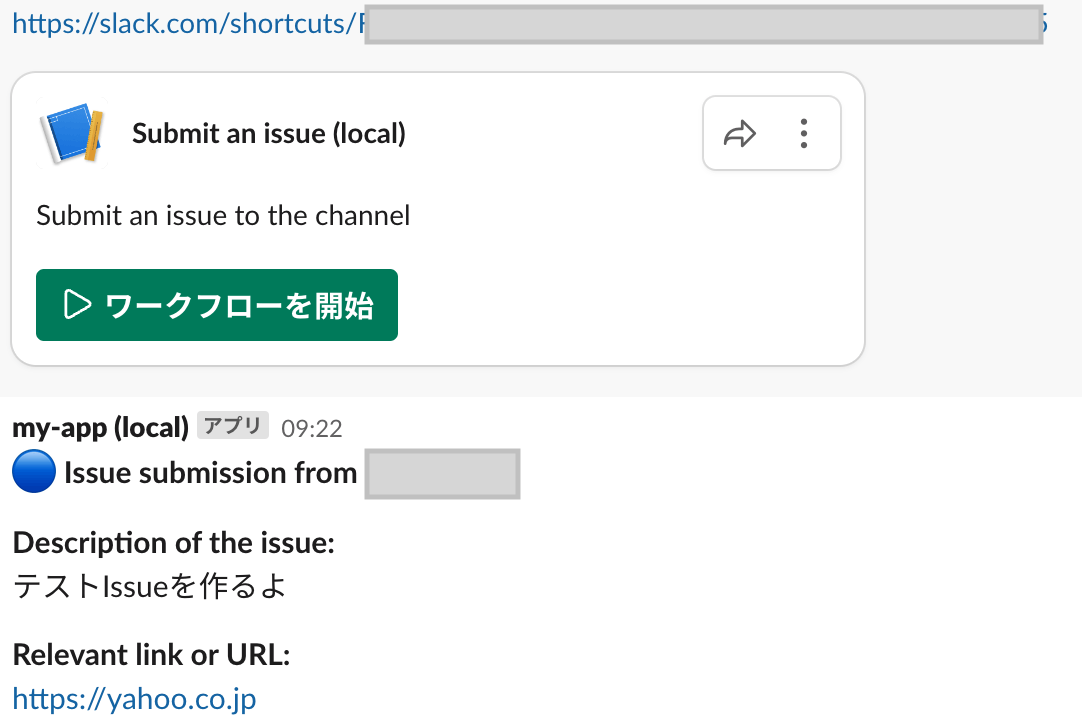Click the Submit an issue to the channel description
Image resolution: width=1082 pixels, height=722 pixels.
223,215
